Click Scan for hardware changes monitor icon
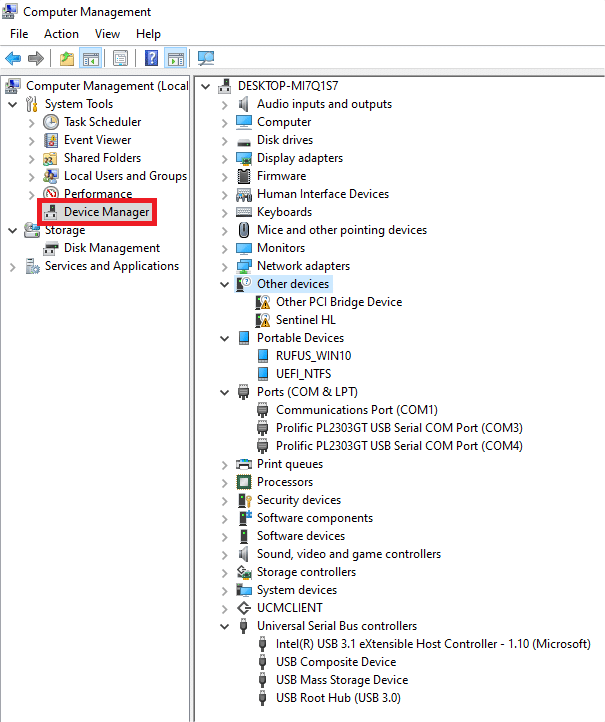The image size is (605, 722). [x=206, y=58]
